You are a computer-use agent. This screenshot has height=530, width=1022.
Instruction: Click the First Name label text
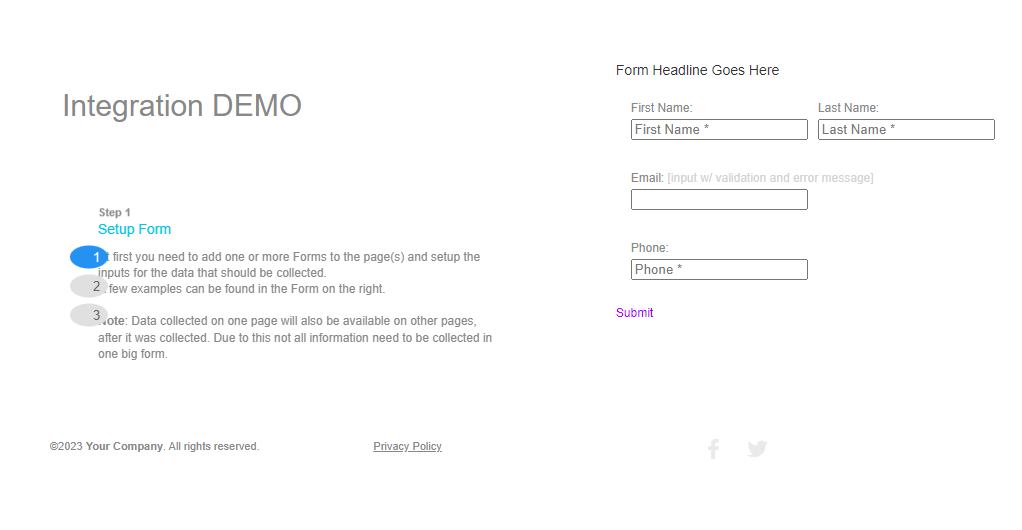pyautogui.click(x=661, y=108)
